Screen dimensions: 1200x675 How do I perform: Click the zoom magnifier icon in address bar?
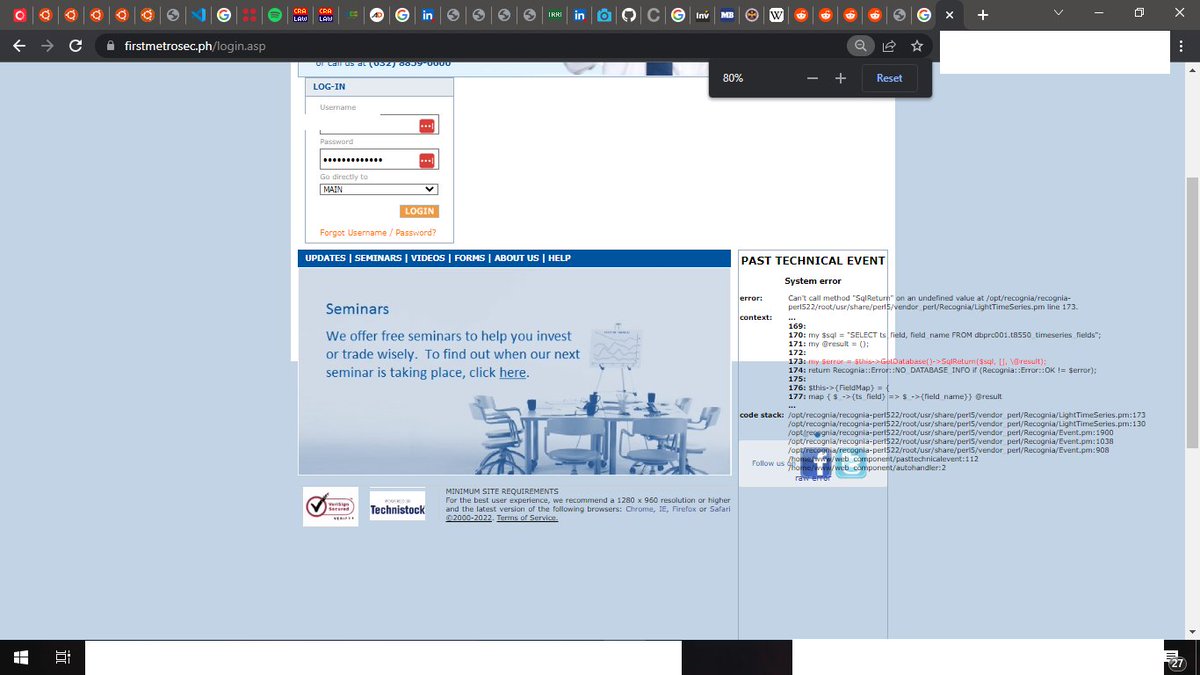pos(860,46)
